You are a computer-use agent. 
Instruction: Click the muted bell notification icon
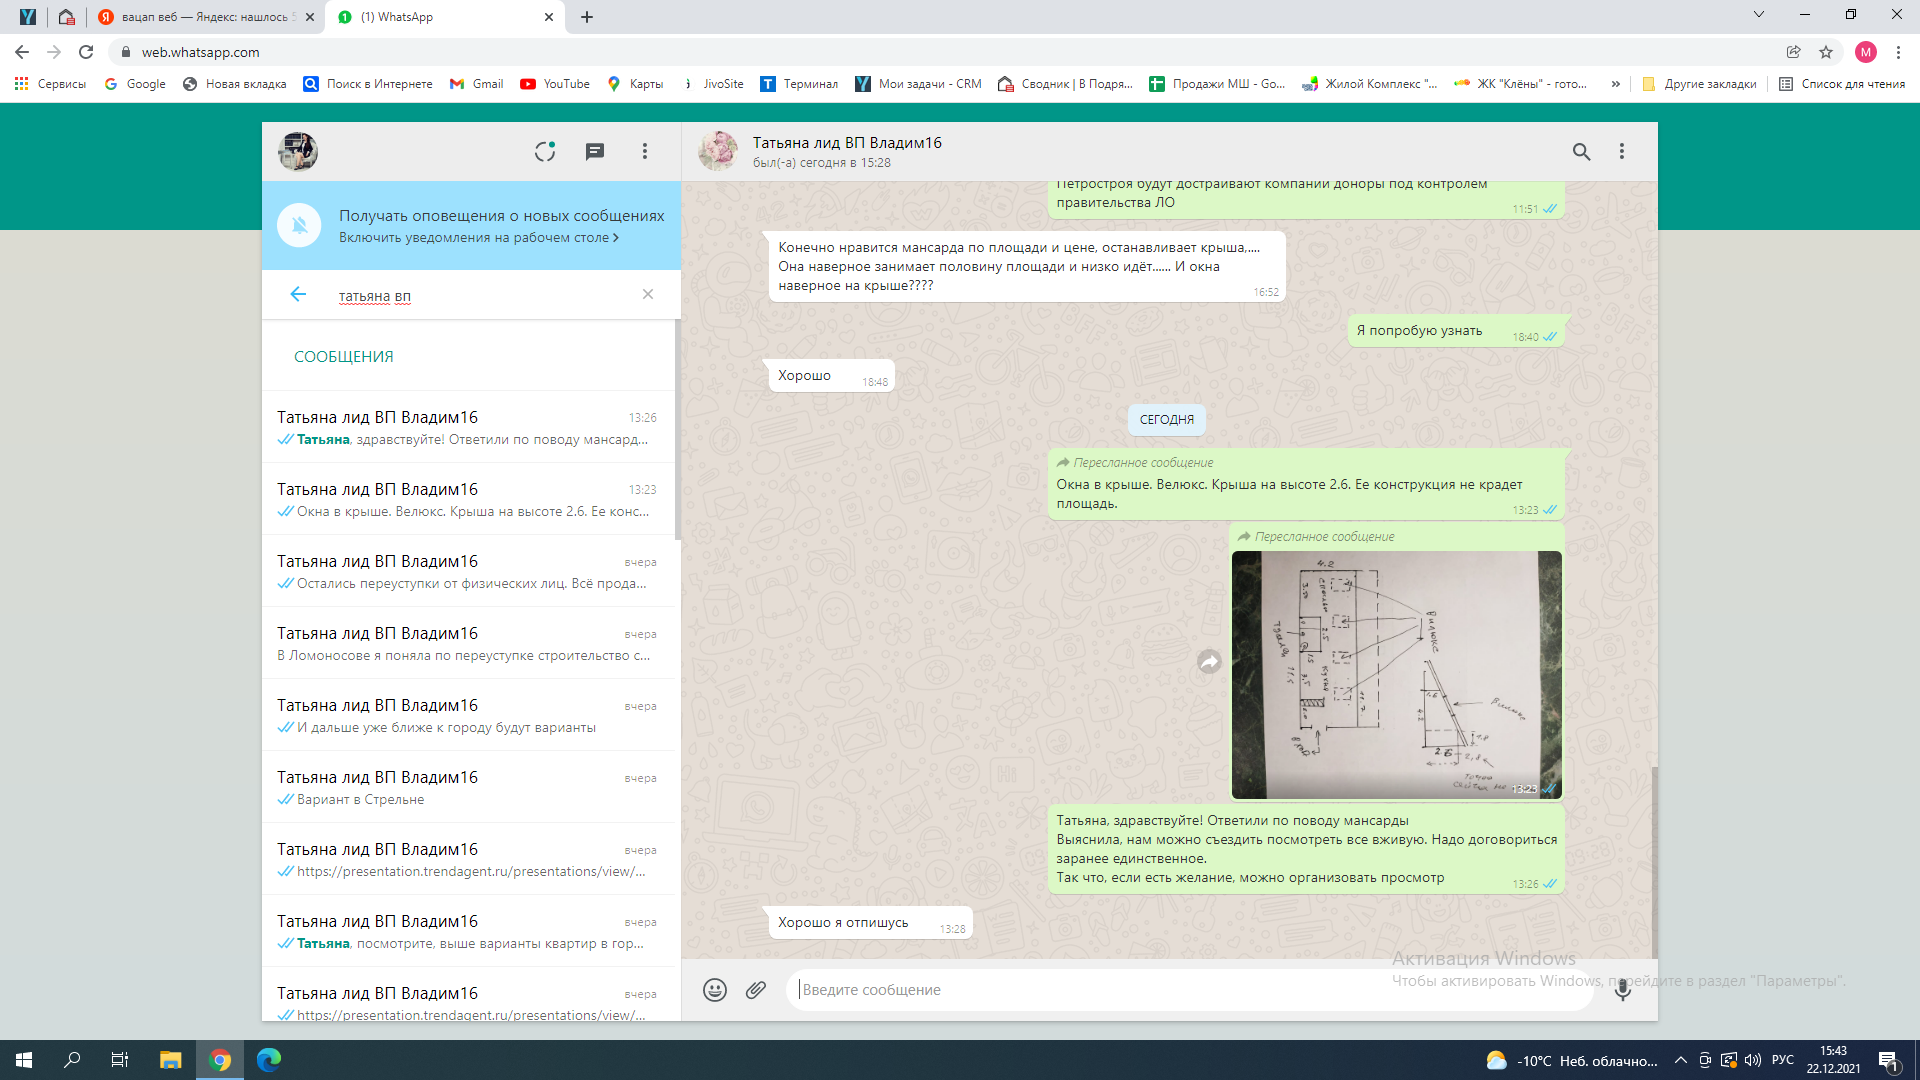[299, 225]
